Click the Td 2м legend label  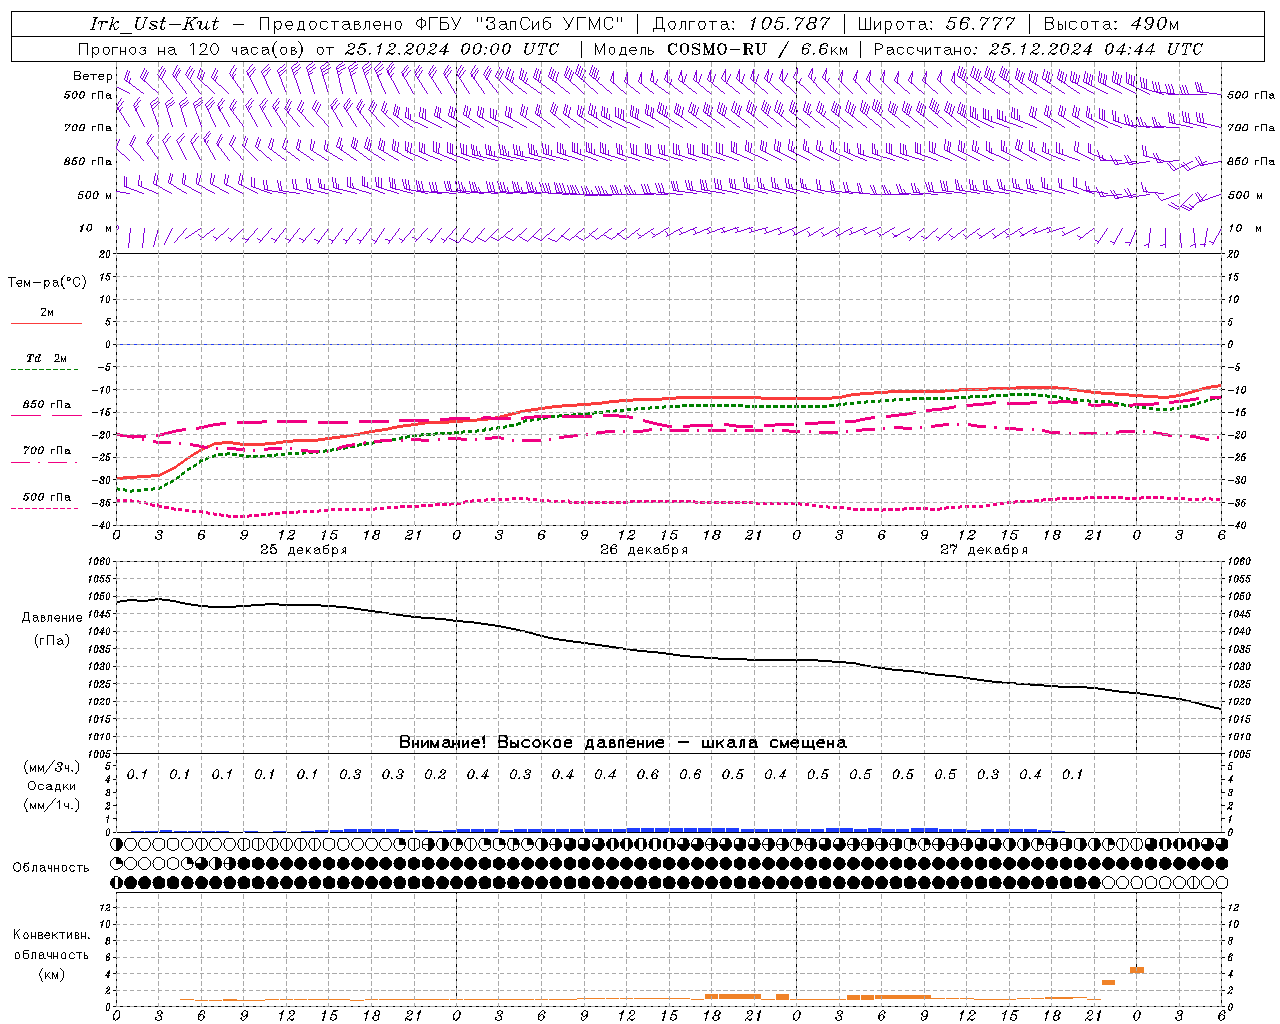pyautogui.click(x=46, y=358)
